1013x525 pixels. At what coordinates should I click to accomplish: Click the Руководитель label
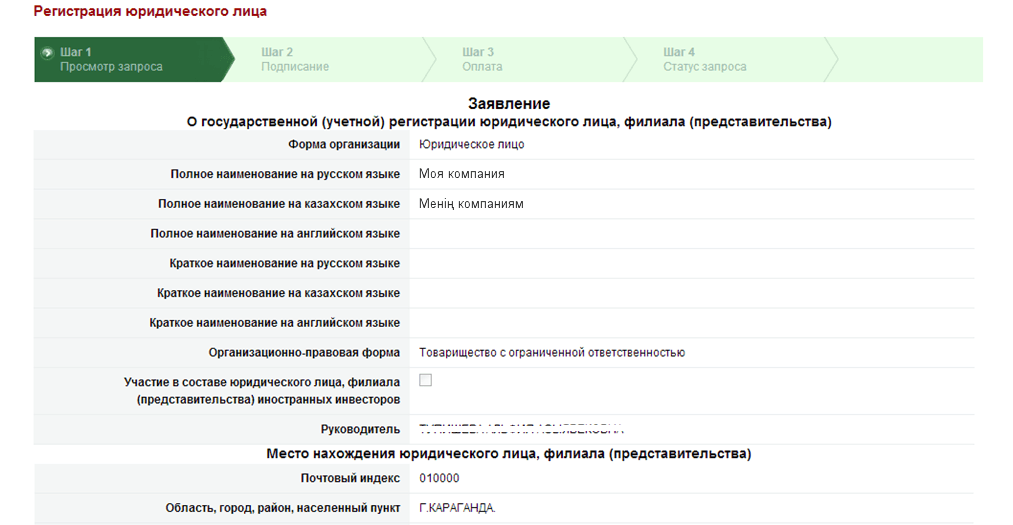(360, 429)
